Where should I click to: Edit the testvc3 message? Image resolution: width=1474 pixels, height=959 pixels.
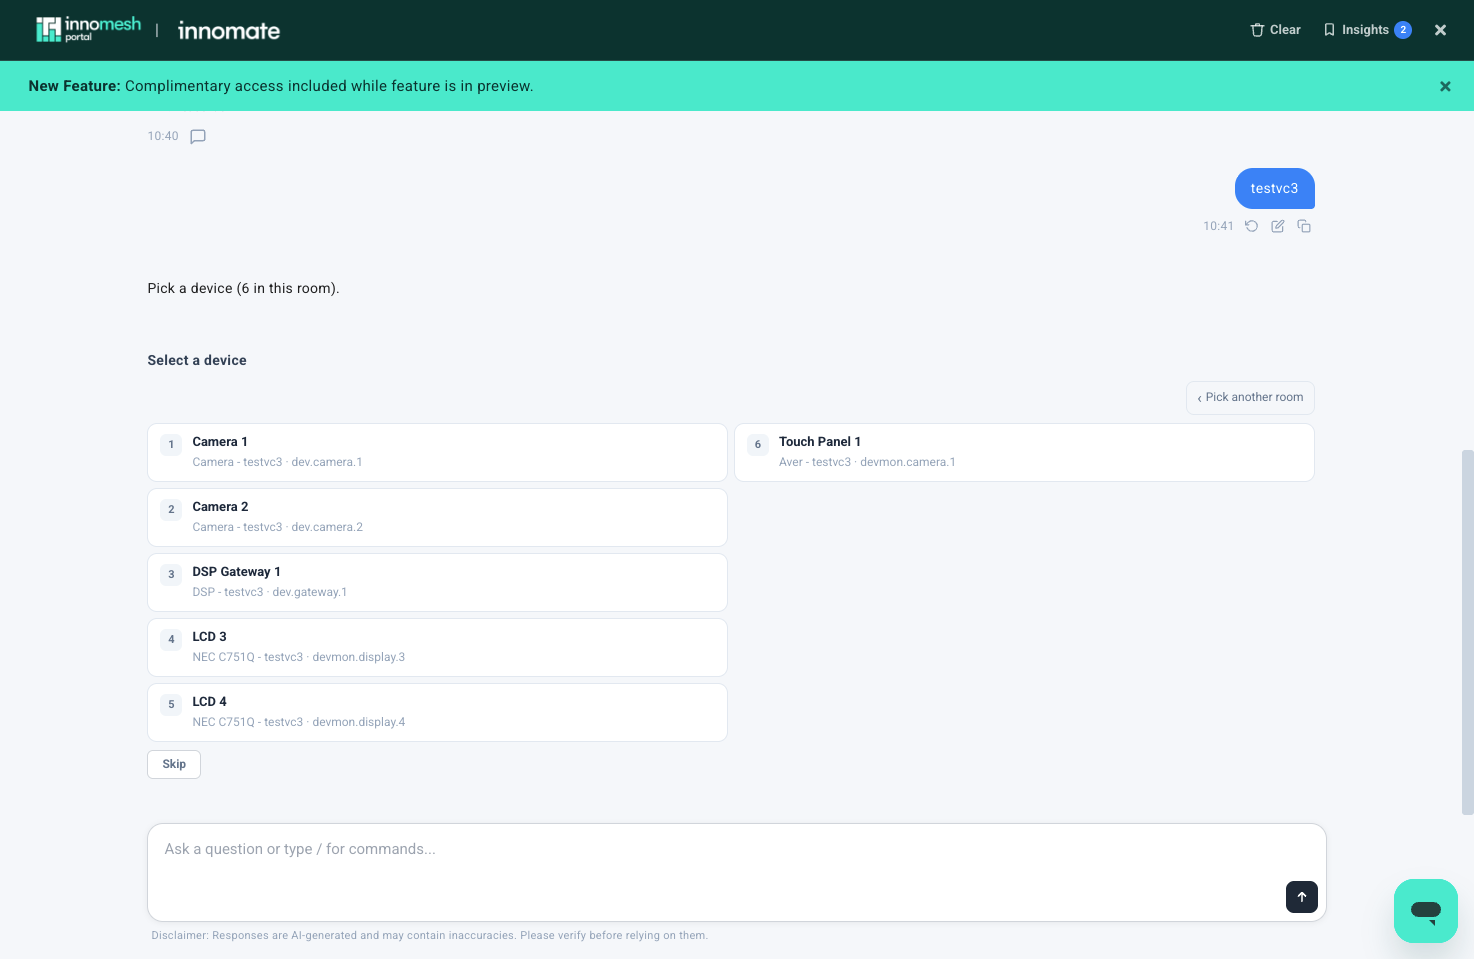[x=1278, y=226]
